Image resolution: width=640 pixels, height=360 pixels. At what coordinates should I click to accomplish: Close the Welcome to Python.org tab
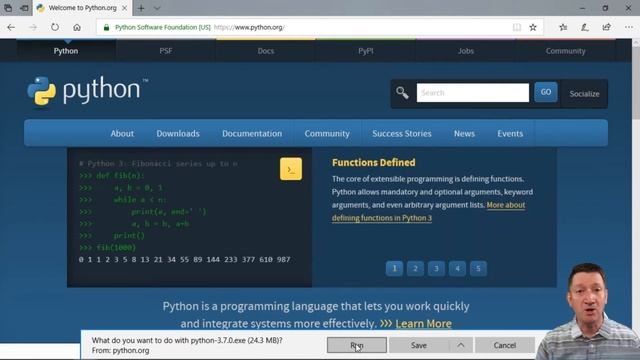(124, 8)
